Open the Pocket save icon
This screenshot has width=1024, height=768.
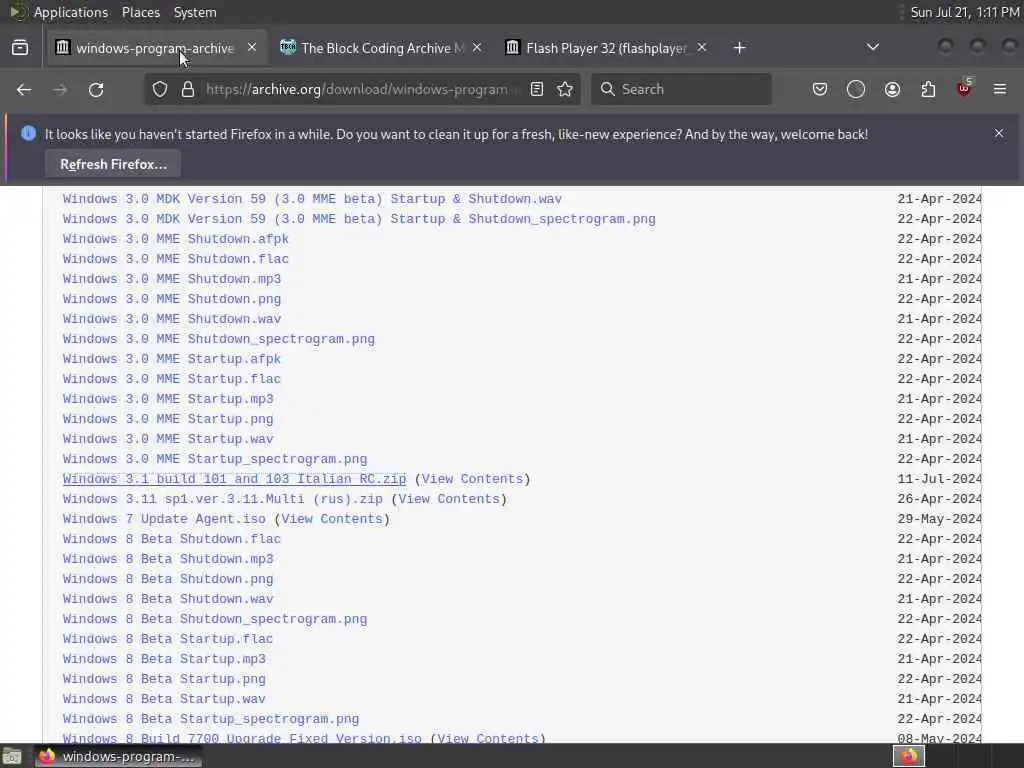pos(820,89)
